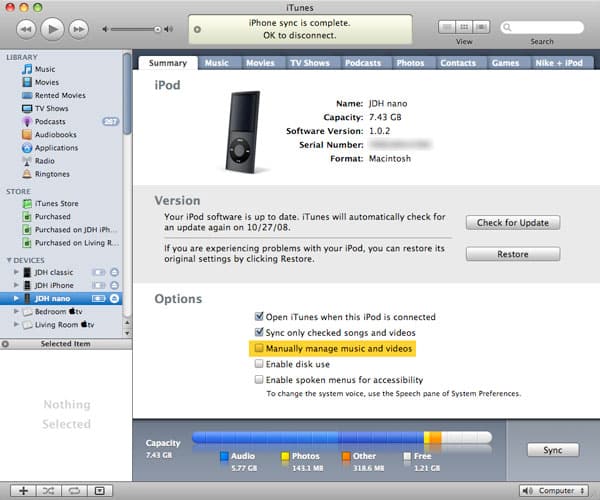The width and height of the screenshot is (600, 500).
Task: Click the status display circle icon
Action: coord(197,29)
